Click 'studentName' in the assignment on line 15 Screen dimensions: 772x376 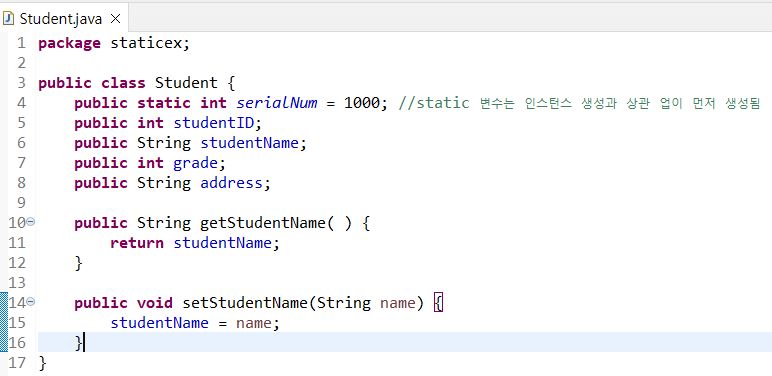(x=160, y=323)
